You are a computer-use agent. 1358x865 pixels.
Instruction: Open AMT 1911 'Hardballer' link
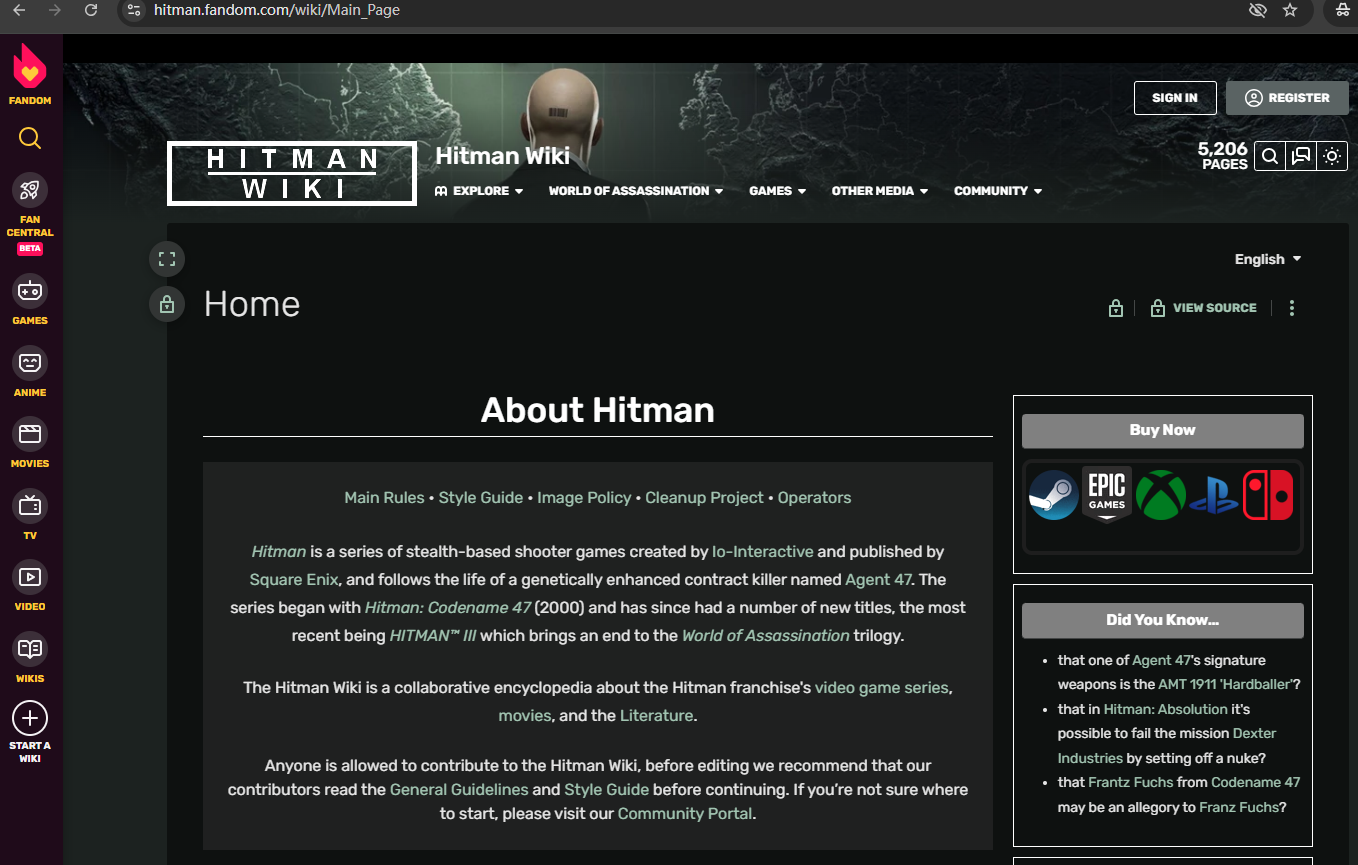(1226, 685)
